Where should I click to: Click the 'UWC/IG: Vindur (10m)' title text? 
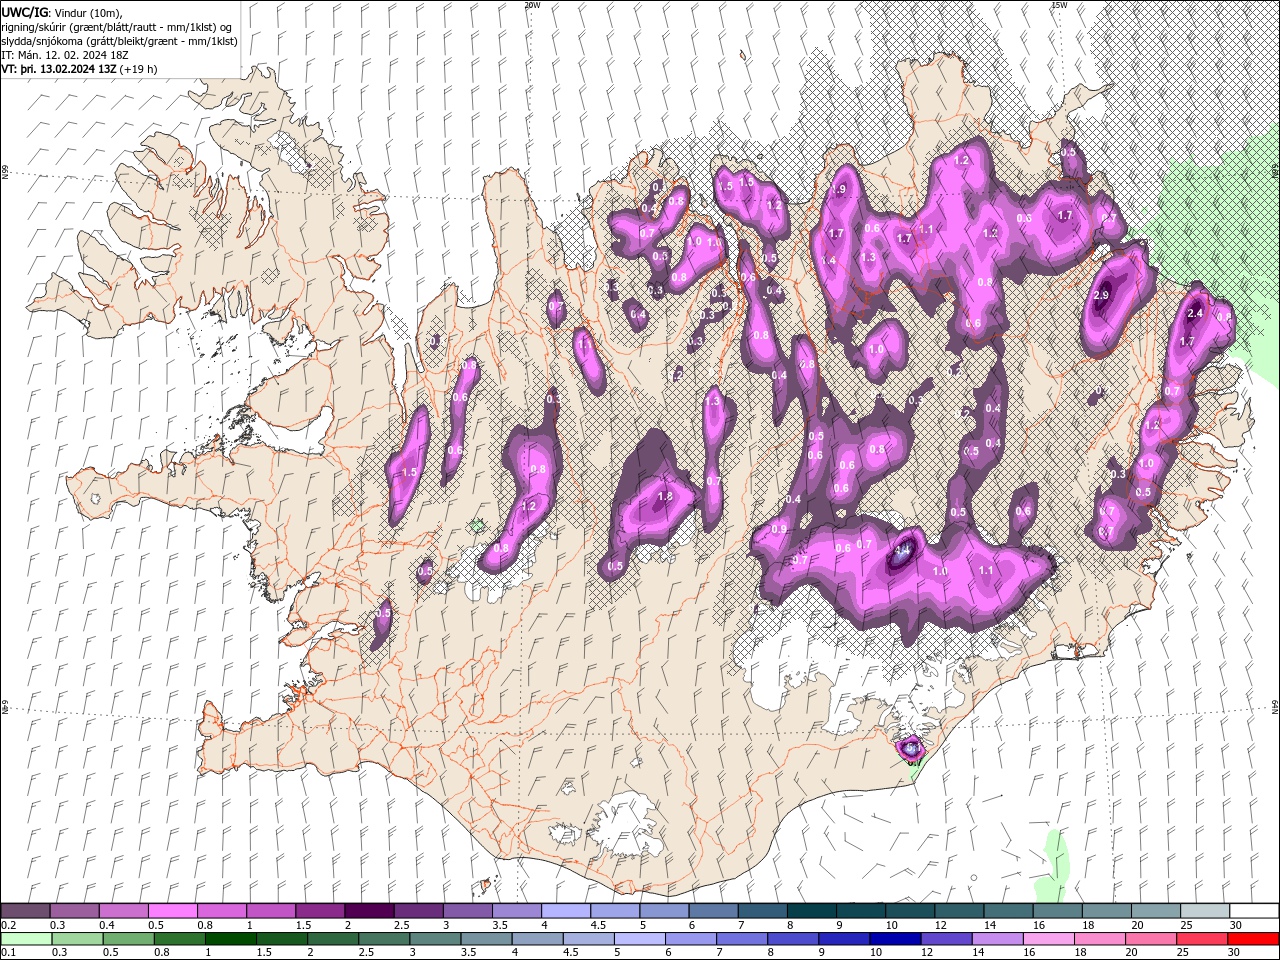click(62, 12)
